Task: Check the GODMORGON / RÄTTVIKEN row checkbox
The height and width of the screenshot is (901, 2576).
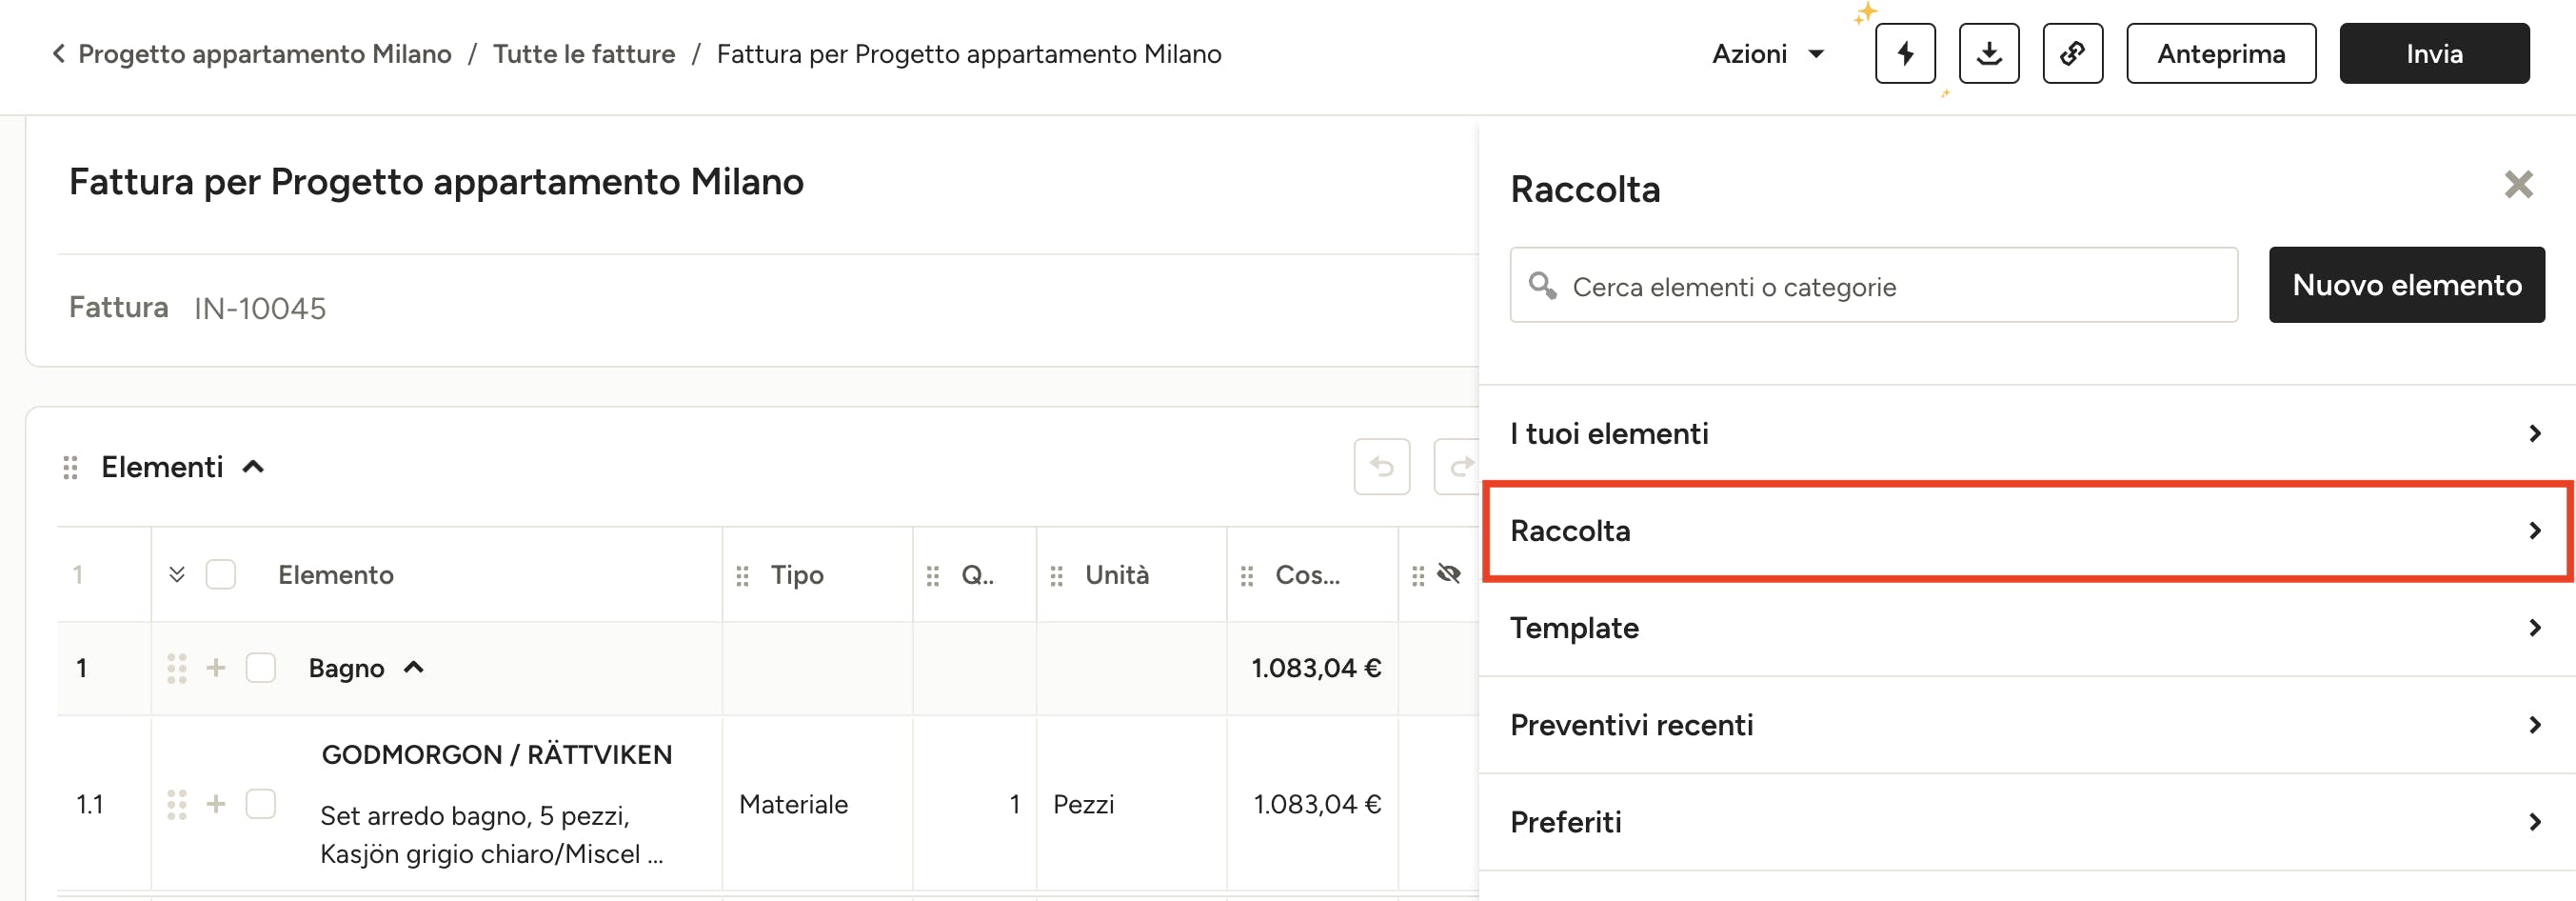Action: (261, 803)
